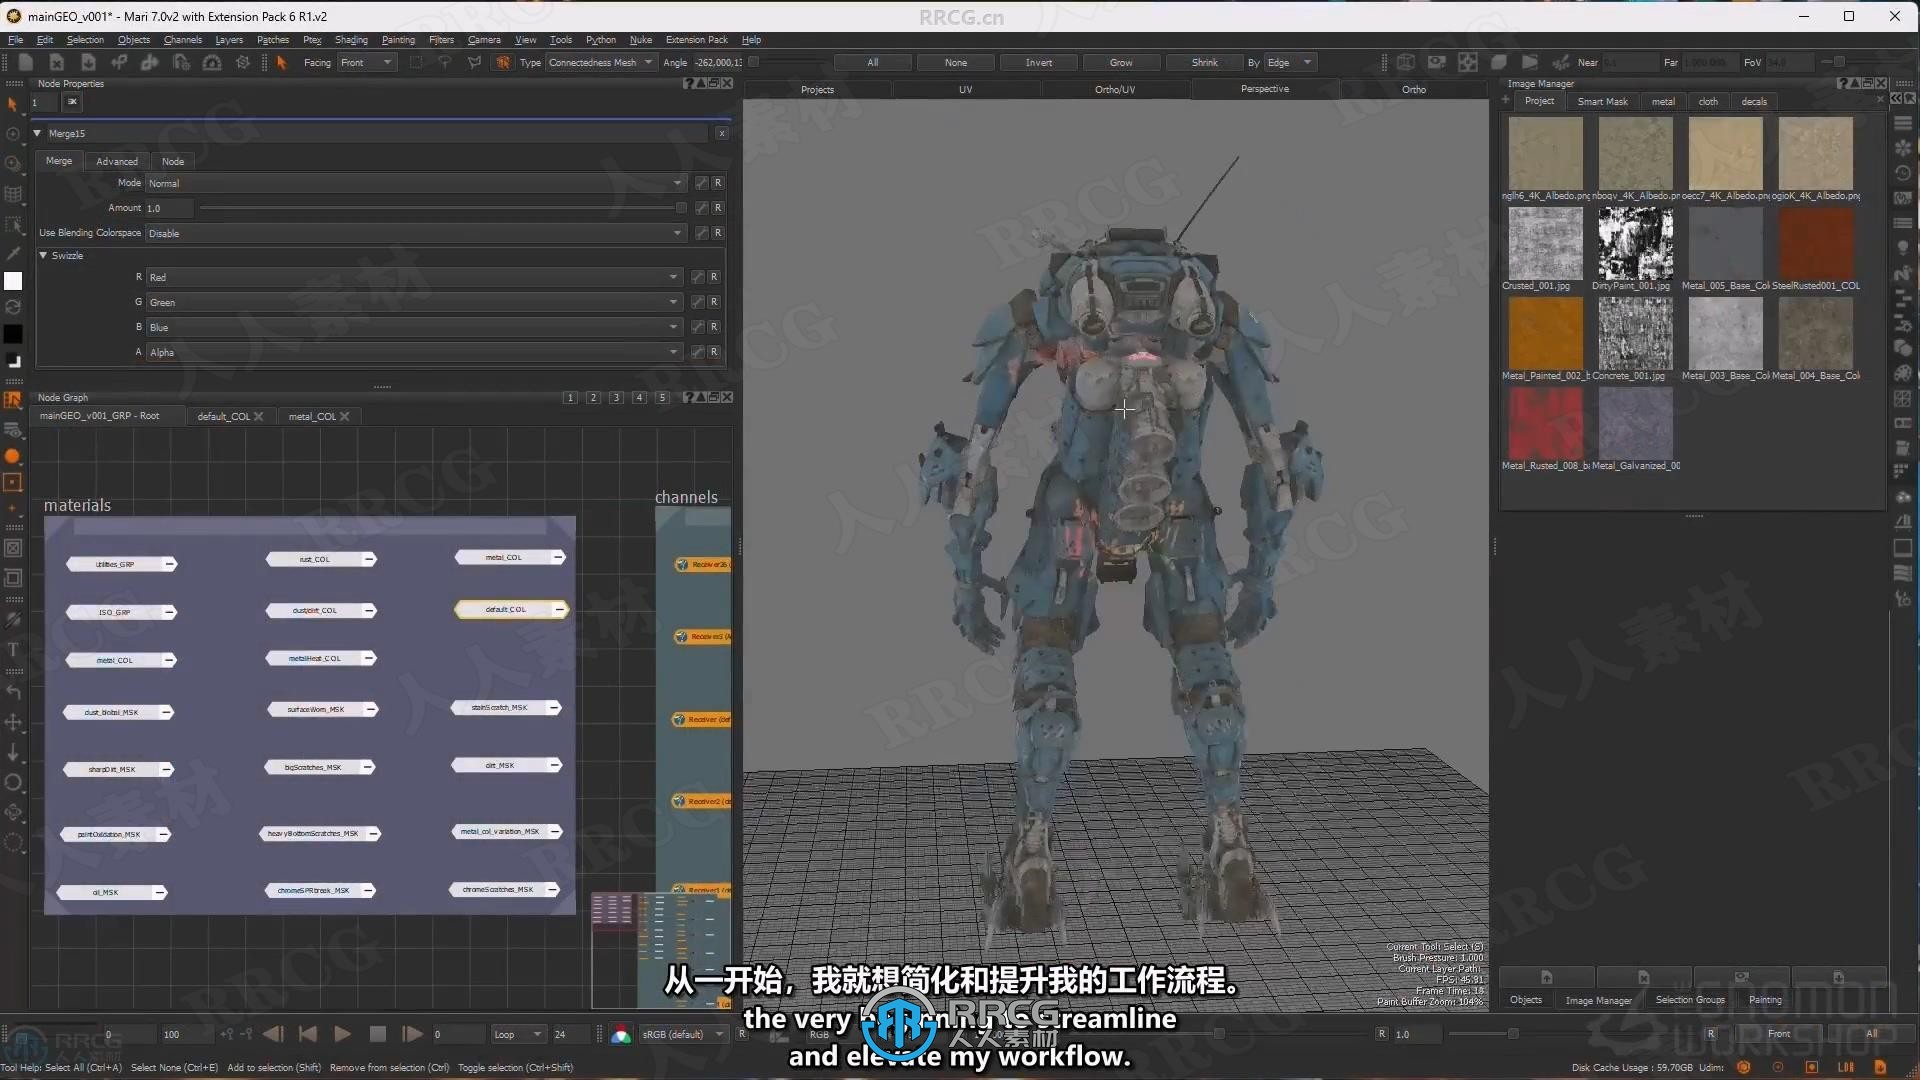This screenshot has width=1920, height=1080.
Task: Select the DirtyPaint_001.jpg thumbnail
Action: pos(1636,243)
